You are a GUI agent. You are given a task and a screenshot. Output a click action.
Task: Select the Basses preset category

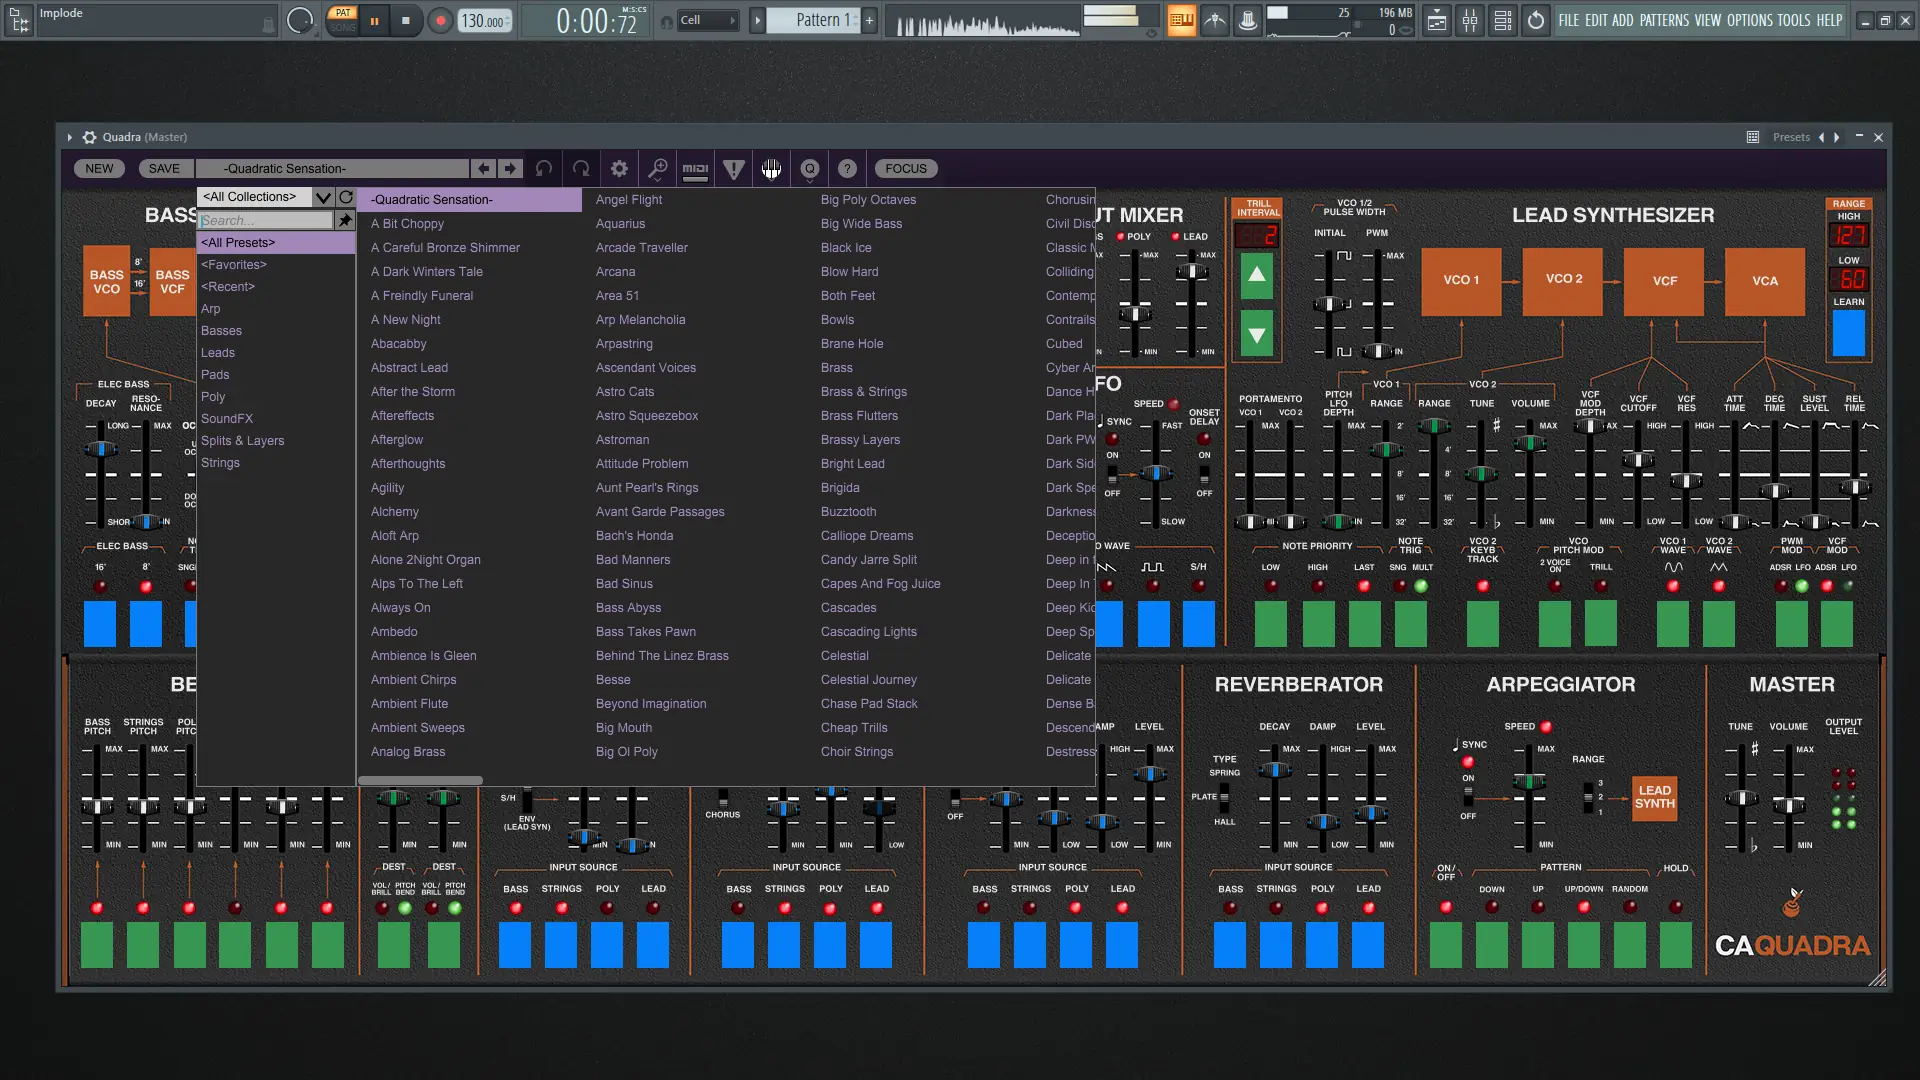[221, 331]
